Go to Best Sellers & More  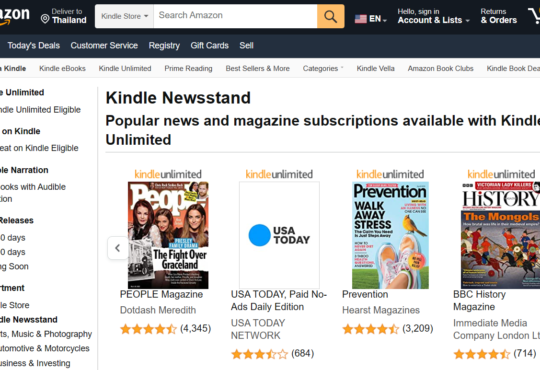[258, 69]
